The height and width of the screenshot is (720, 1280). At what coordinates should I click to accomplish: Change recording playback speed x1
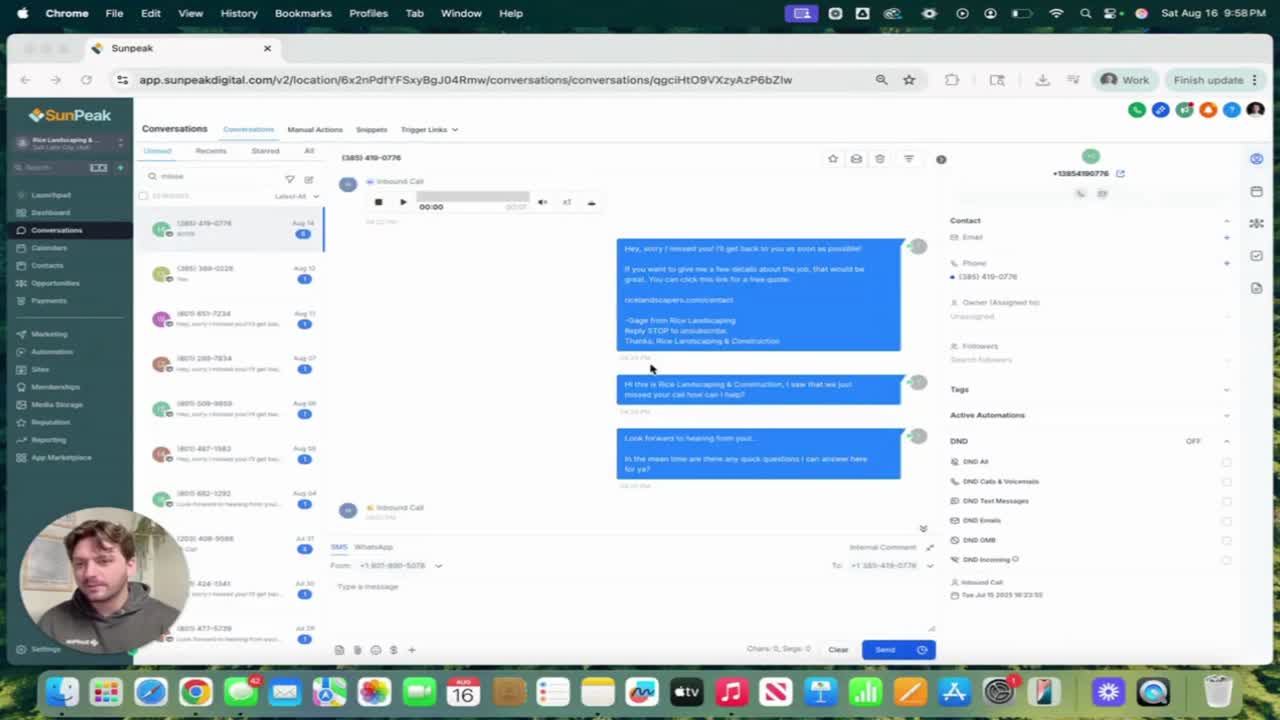(566, 202)
